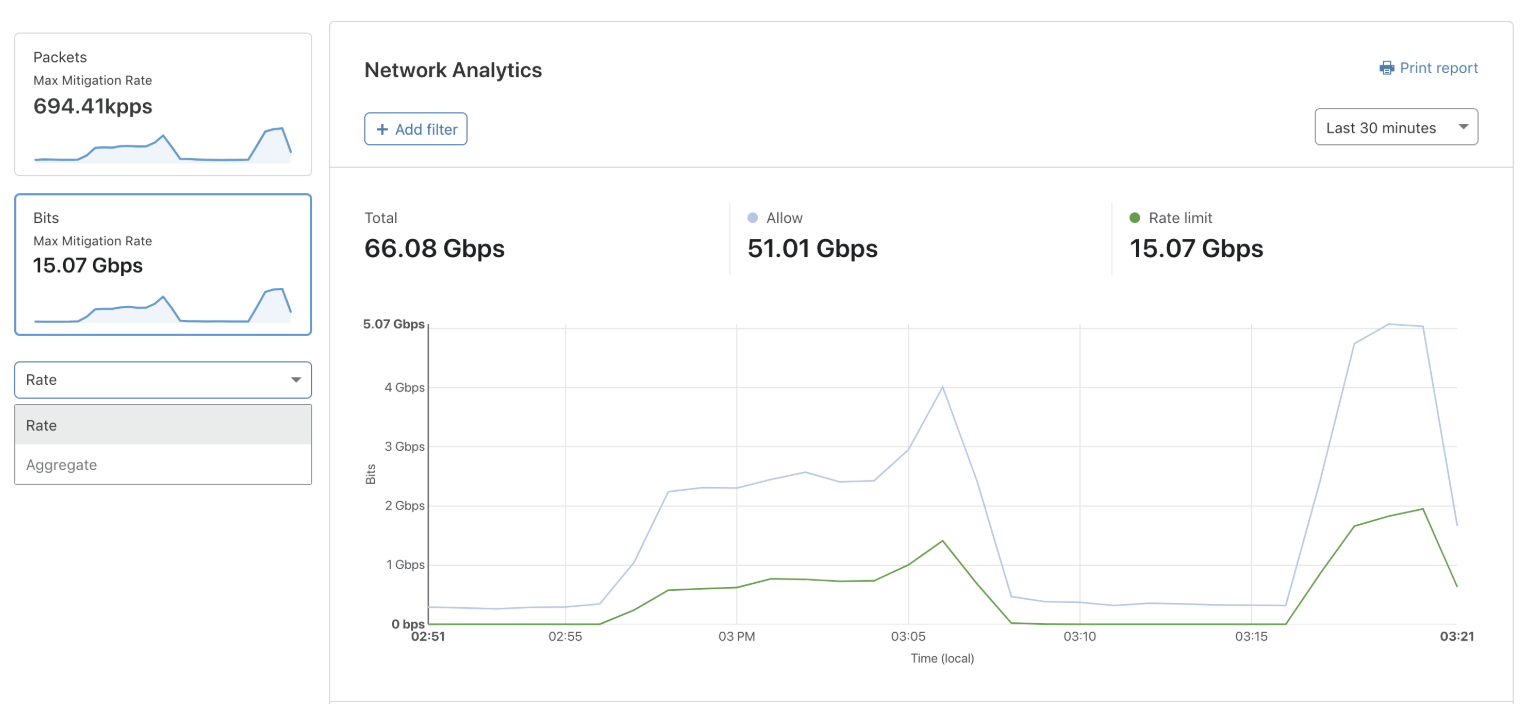This screenshot has height=718, width=1526.
Task: Open the Last 30 minutes dropdown arrow
Action: point(1464,127)
